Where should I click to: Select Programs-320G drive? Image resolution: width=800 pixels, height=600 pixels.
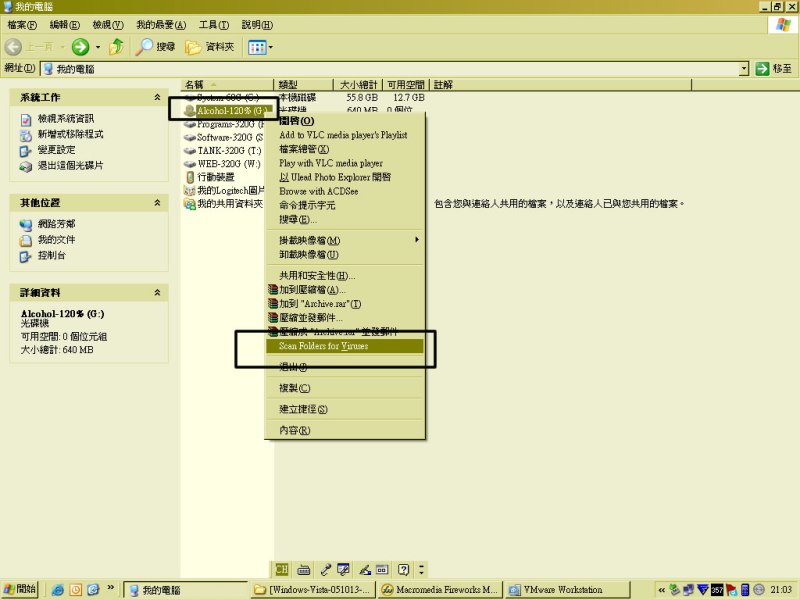[224, 124]
